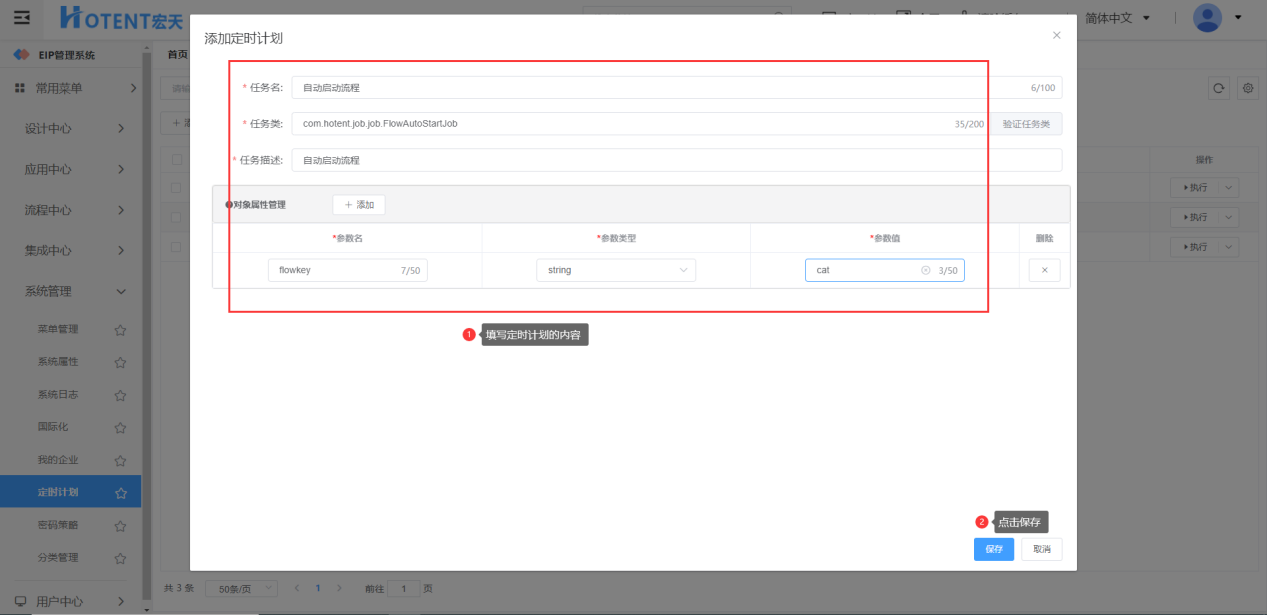The image size is (1267, 615).
Task: Go to the next page arrow in pagination
Action: 339,588
